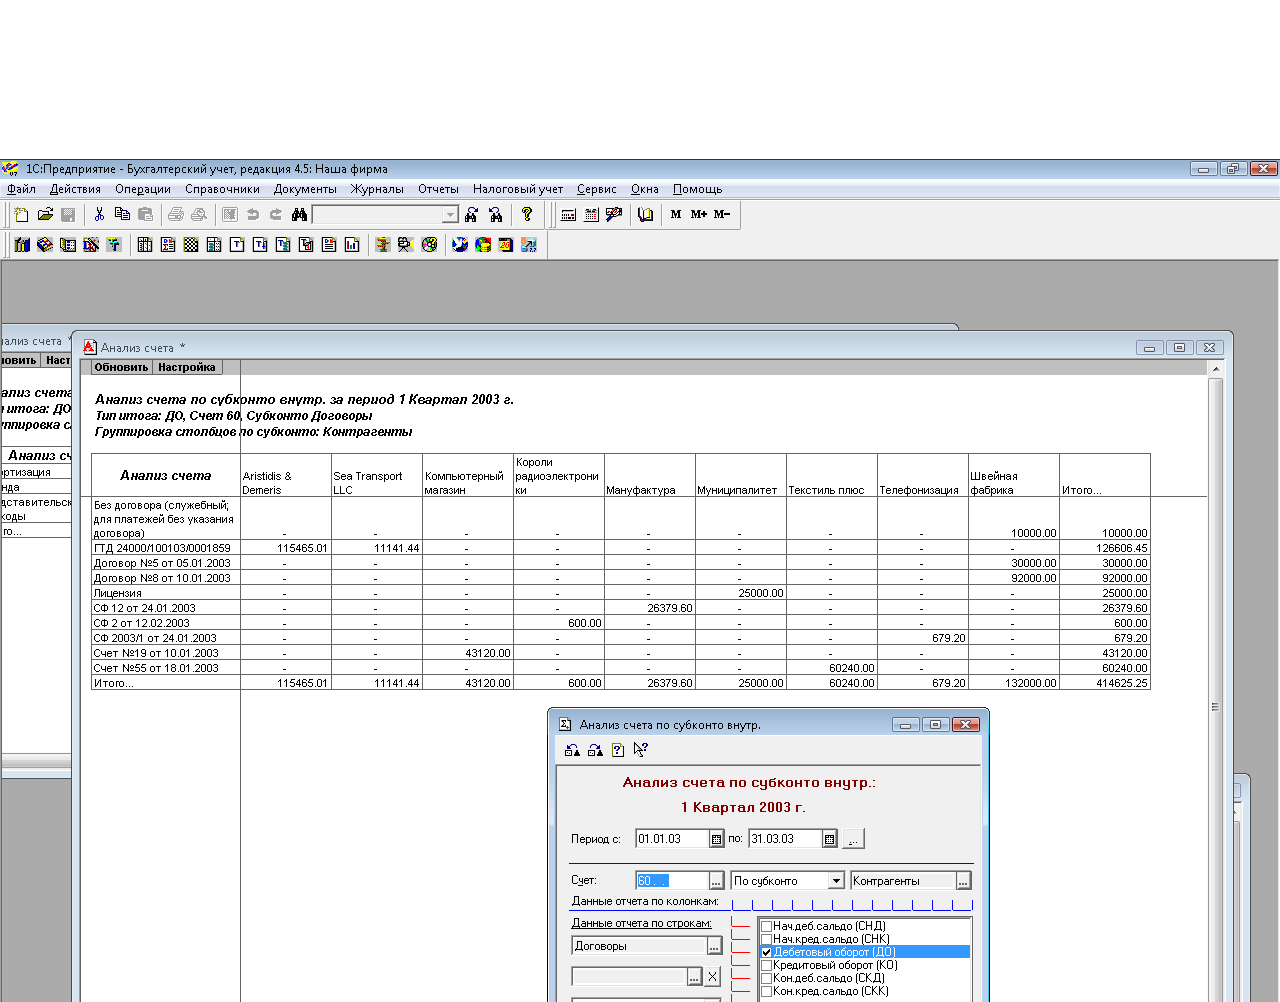Enable Нач.деб.сальдо (СНД) checkbox
Screen dimensions: 1280x1002
click(767, 926)
